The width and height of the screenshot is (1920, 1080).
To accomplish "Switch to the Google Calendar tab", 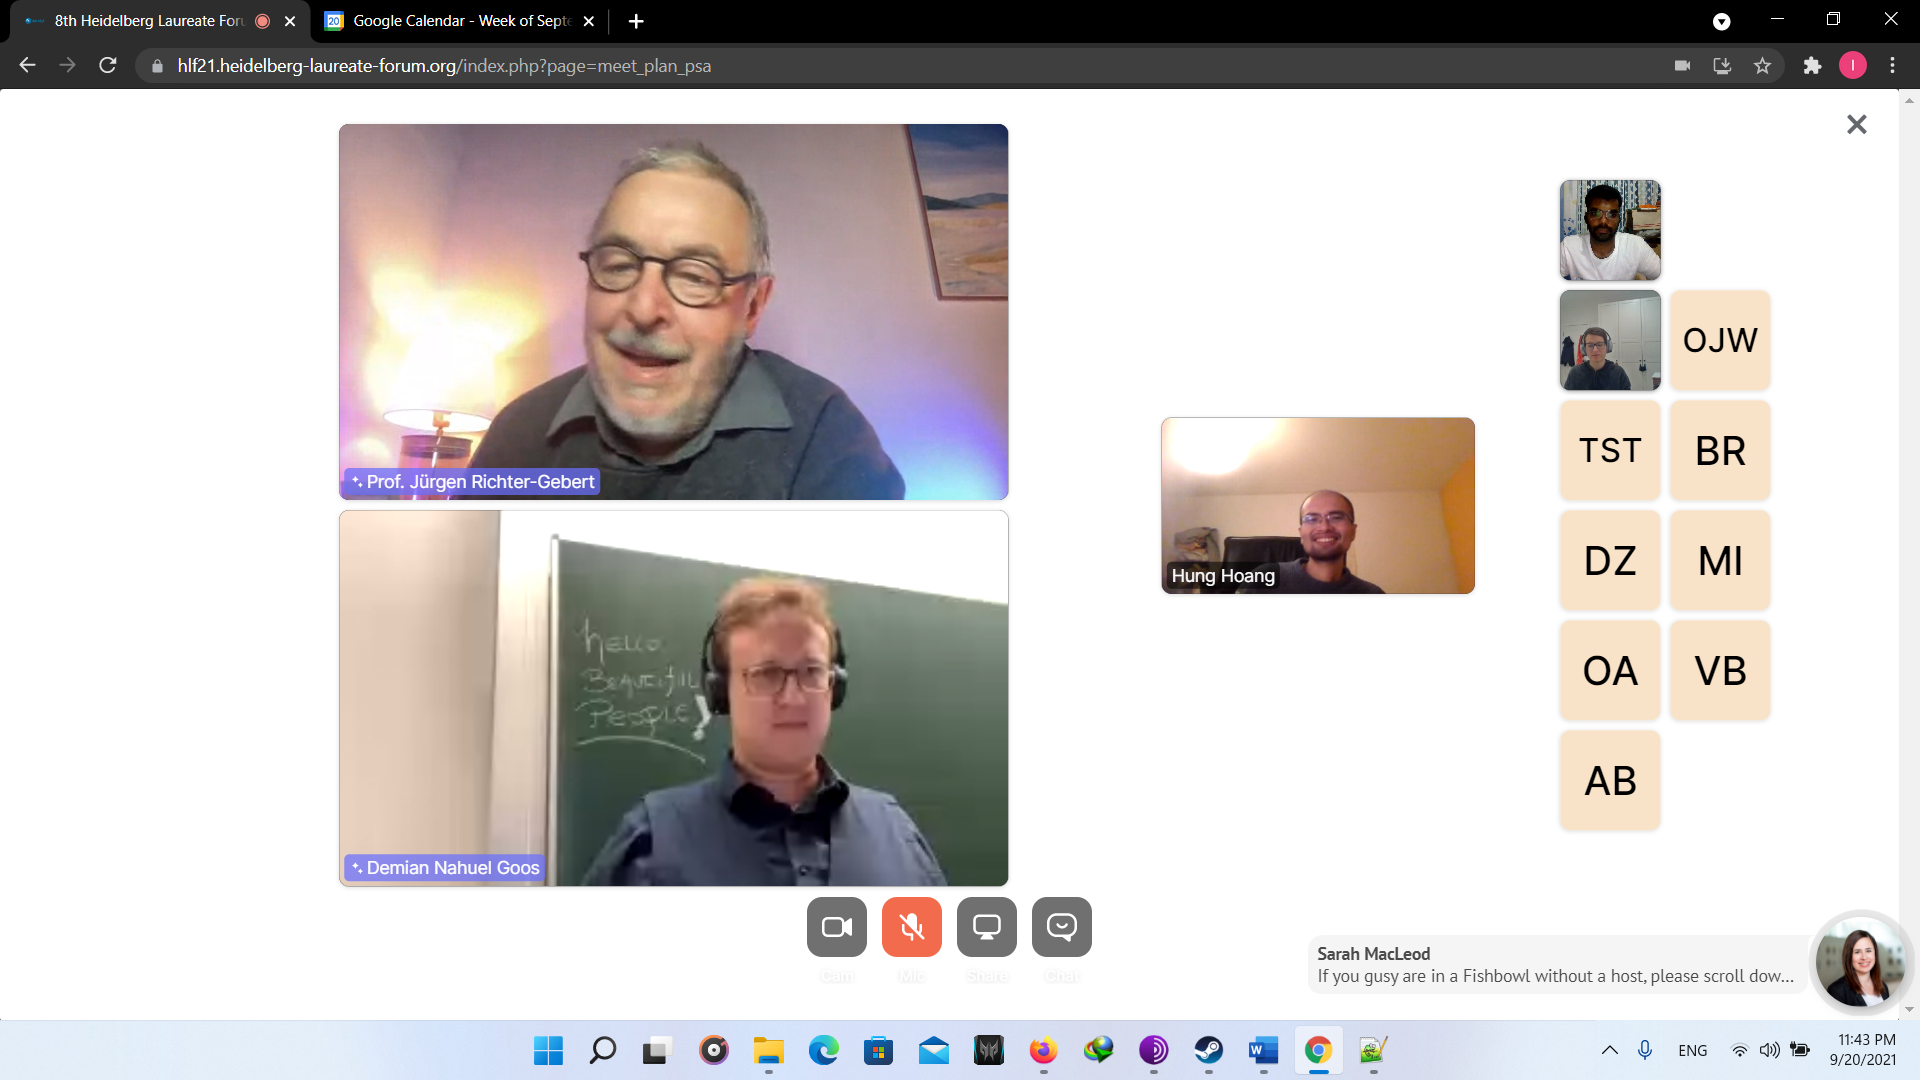I will coord(460,21).
